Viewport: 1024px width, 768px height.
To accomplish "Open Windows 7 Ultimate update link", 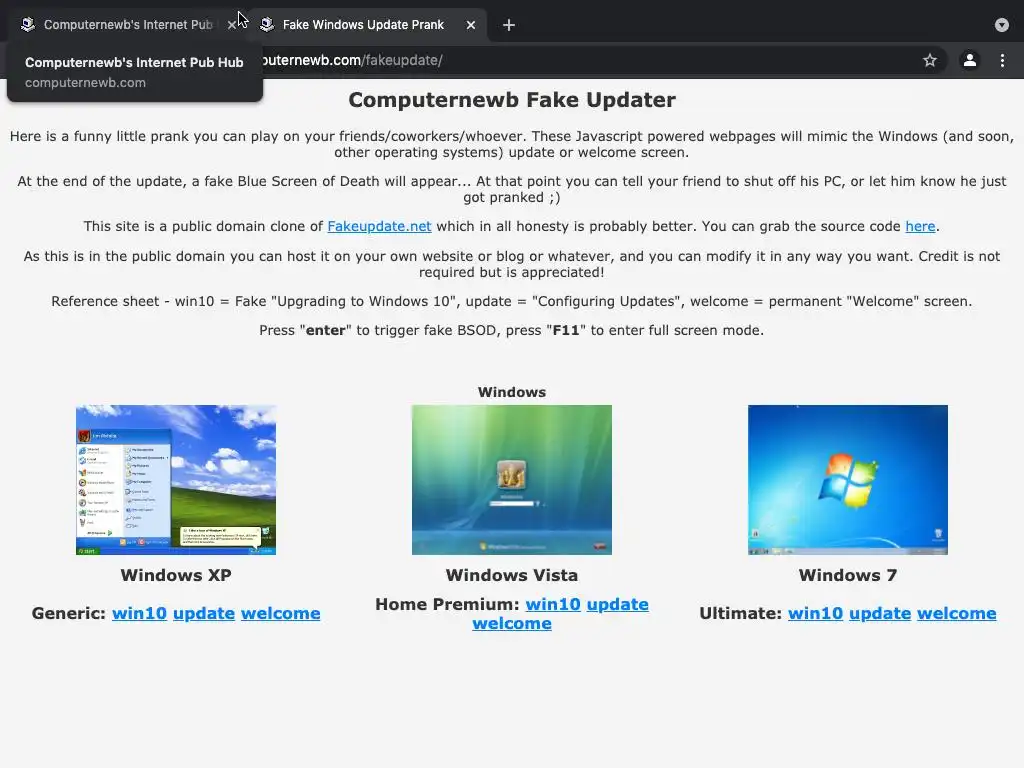I will pos(880,613).
